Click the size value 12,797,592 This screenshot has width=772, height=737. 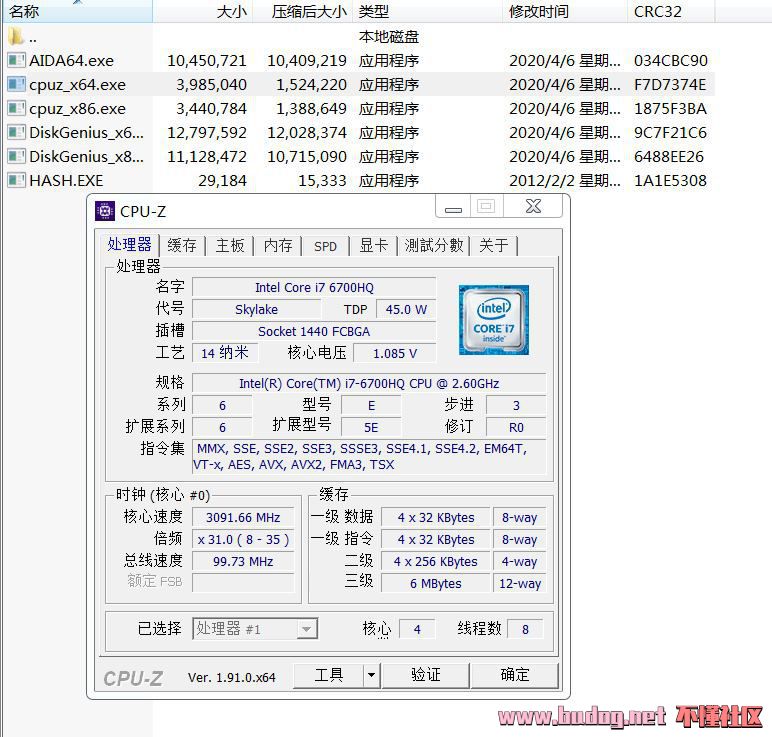pos(207,132)
